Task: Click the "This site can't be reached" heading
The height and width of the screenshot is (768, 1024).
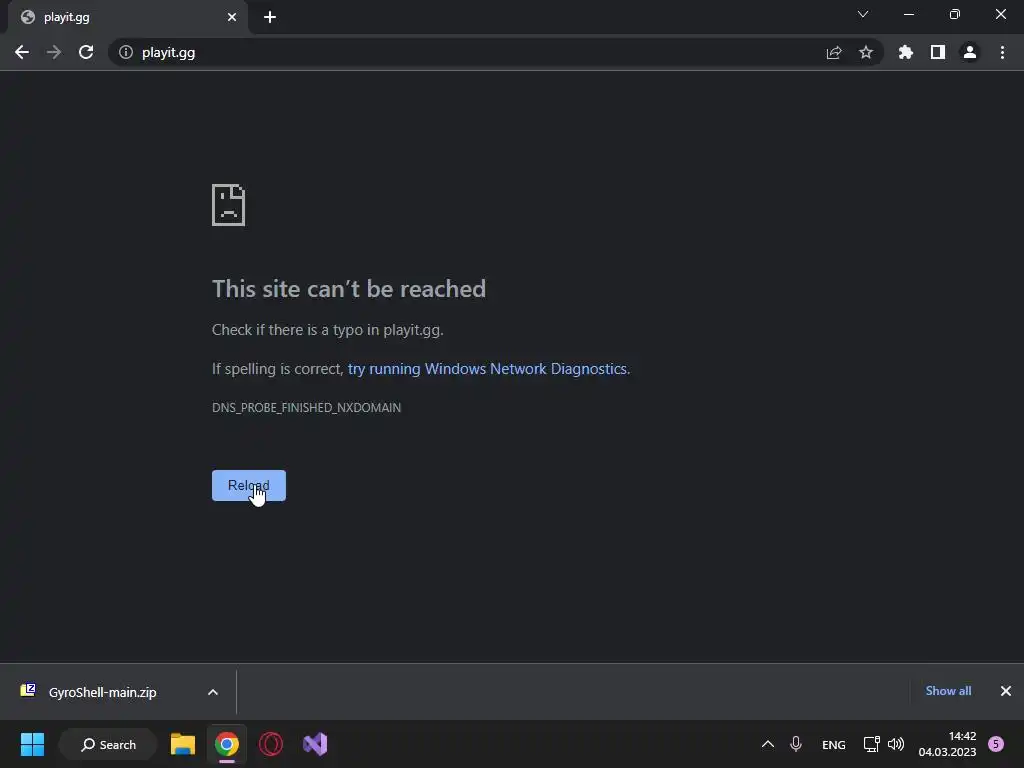Action: pyautogui.click(x=349, y=289)
